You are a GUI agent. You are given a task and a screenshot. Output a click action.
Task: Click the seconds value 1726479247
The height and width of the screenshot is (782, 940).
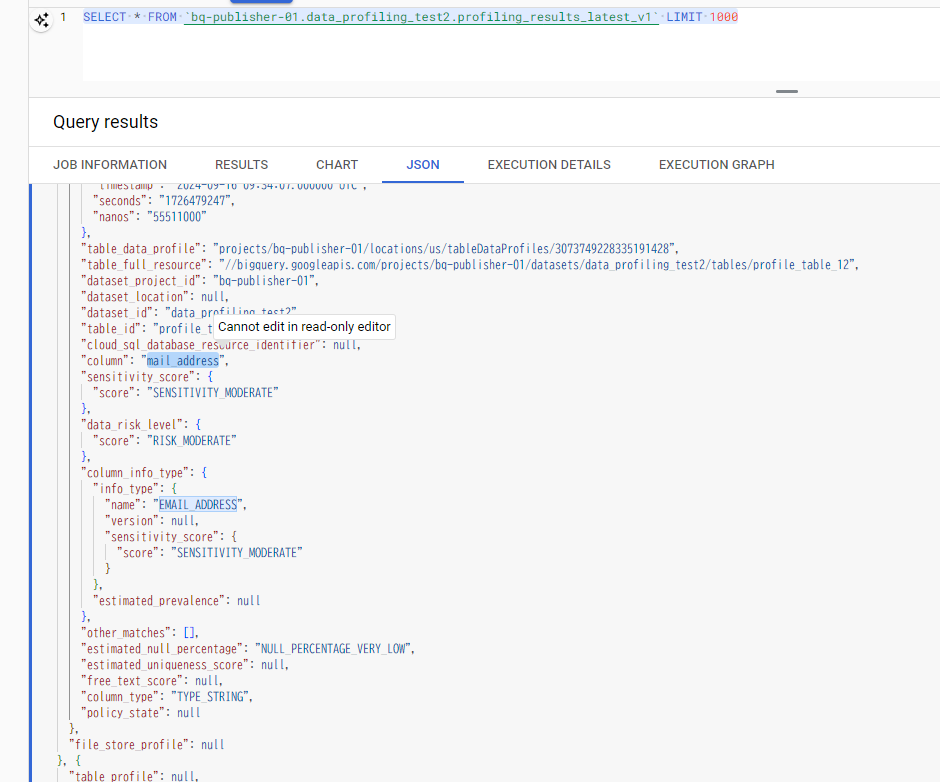pos(195,201)
